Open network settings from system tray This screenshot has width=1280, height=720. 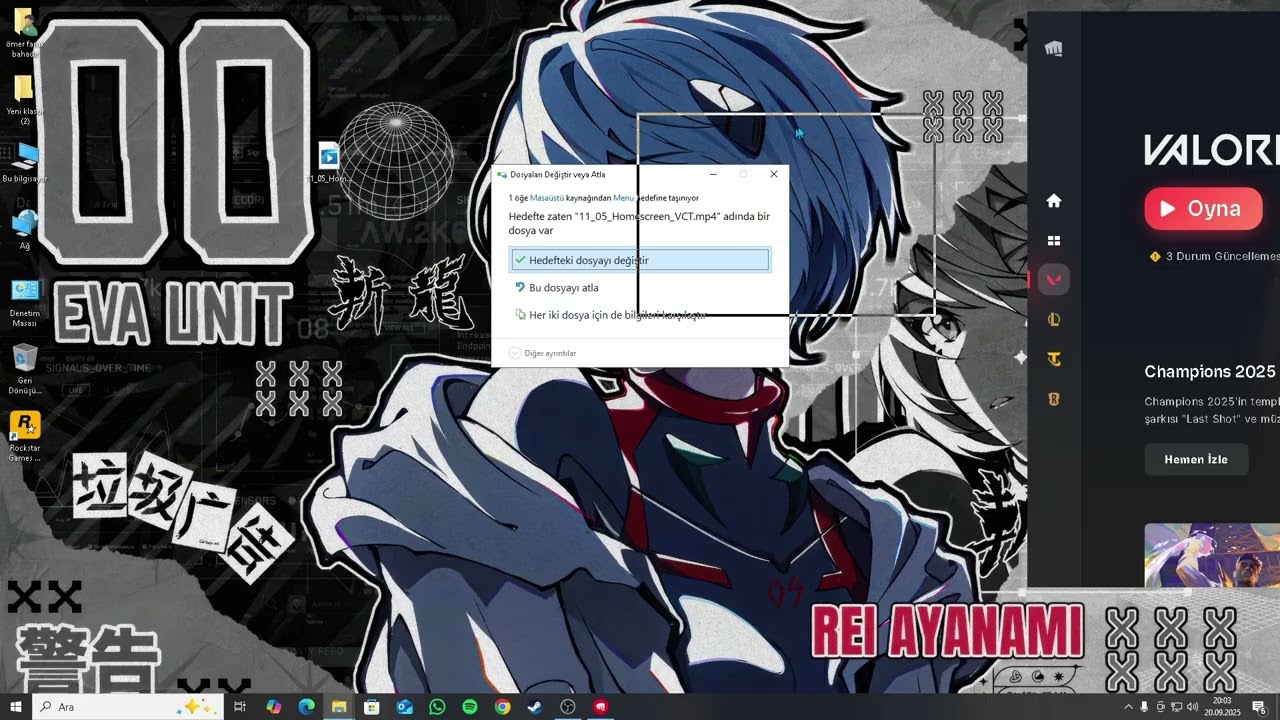(x=1176, y=707)
